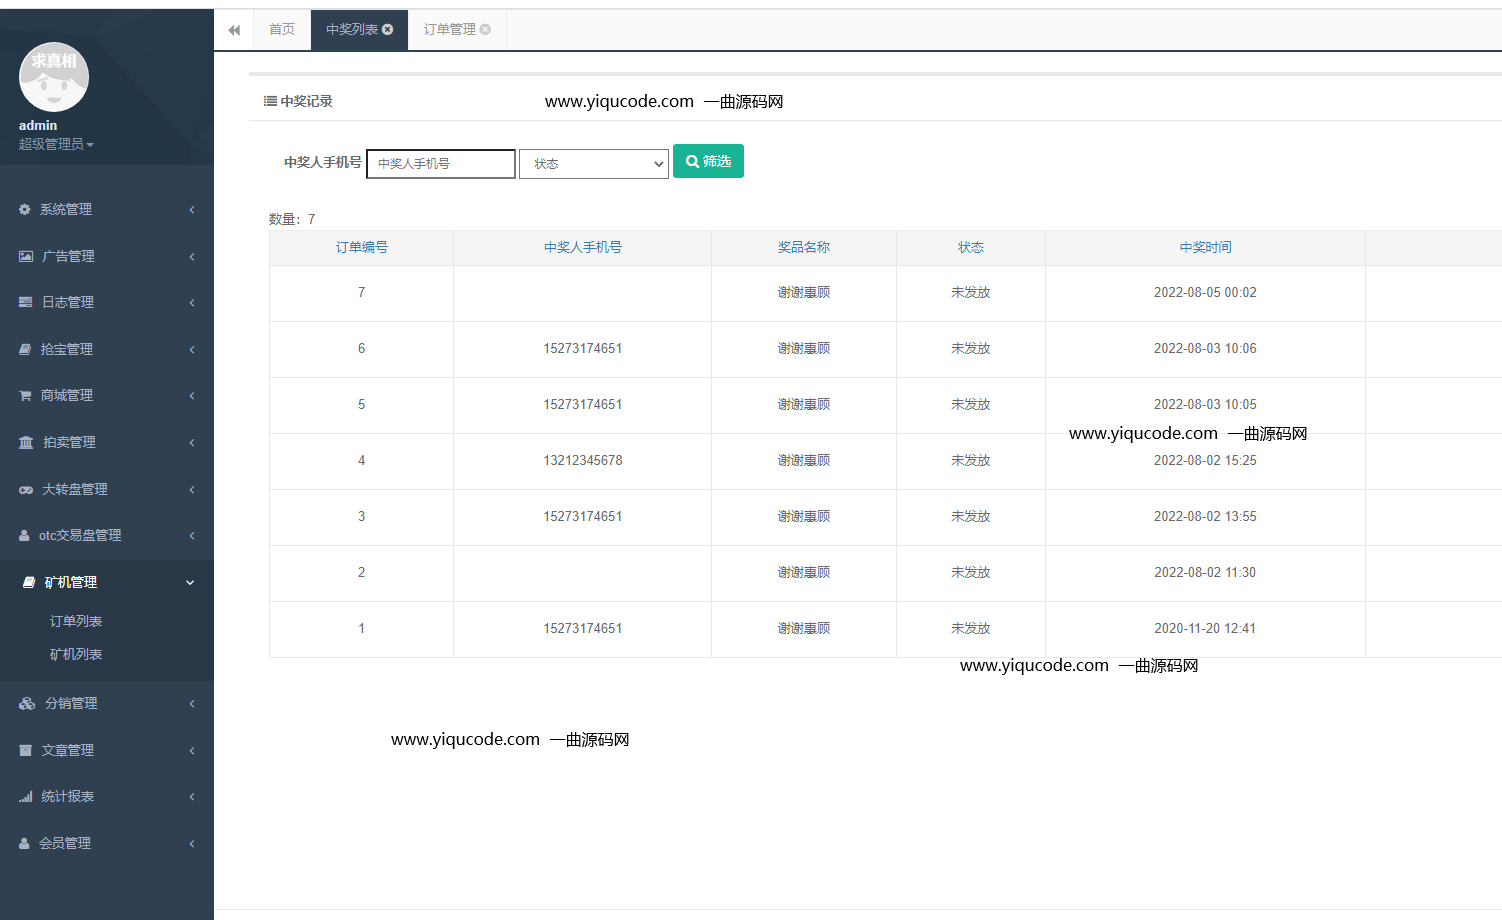Click phone number in order 1 row
1502x920 pixels.
pos(583,628)
